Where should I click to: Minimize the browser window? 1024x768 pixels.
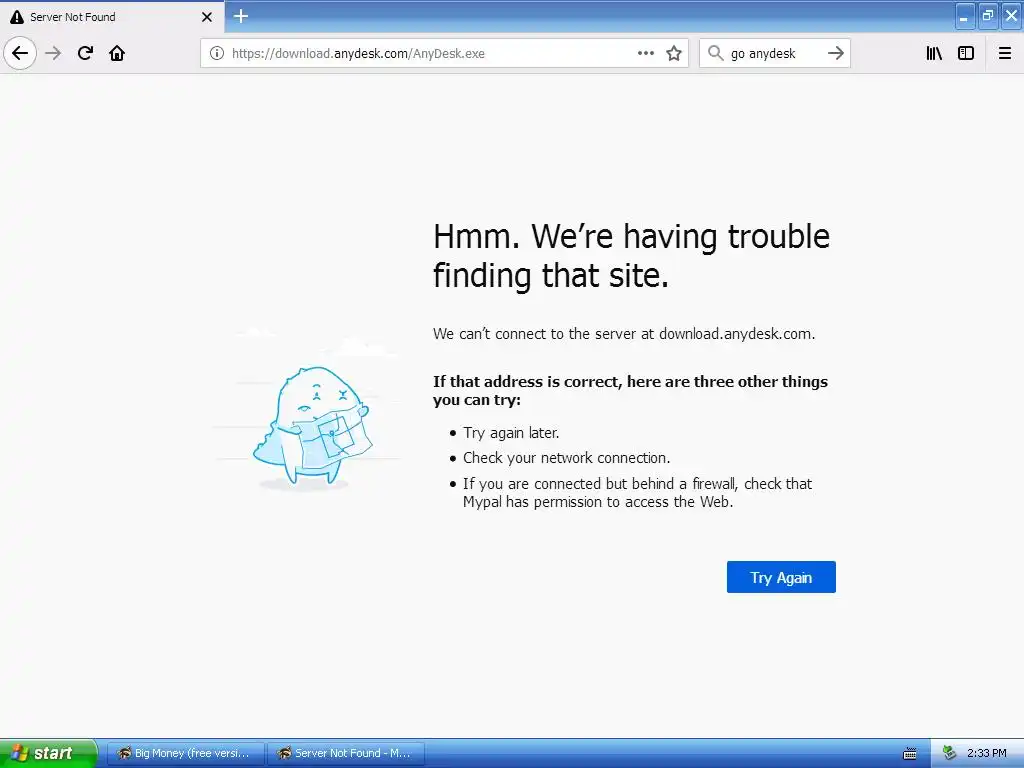[x=964, y=16]
